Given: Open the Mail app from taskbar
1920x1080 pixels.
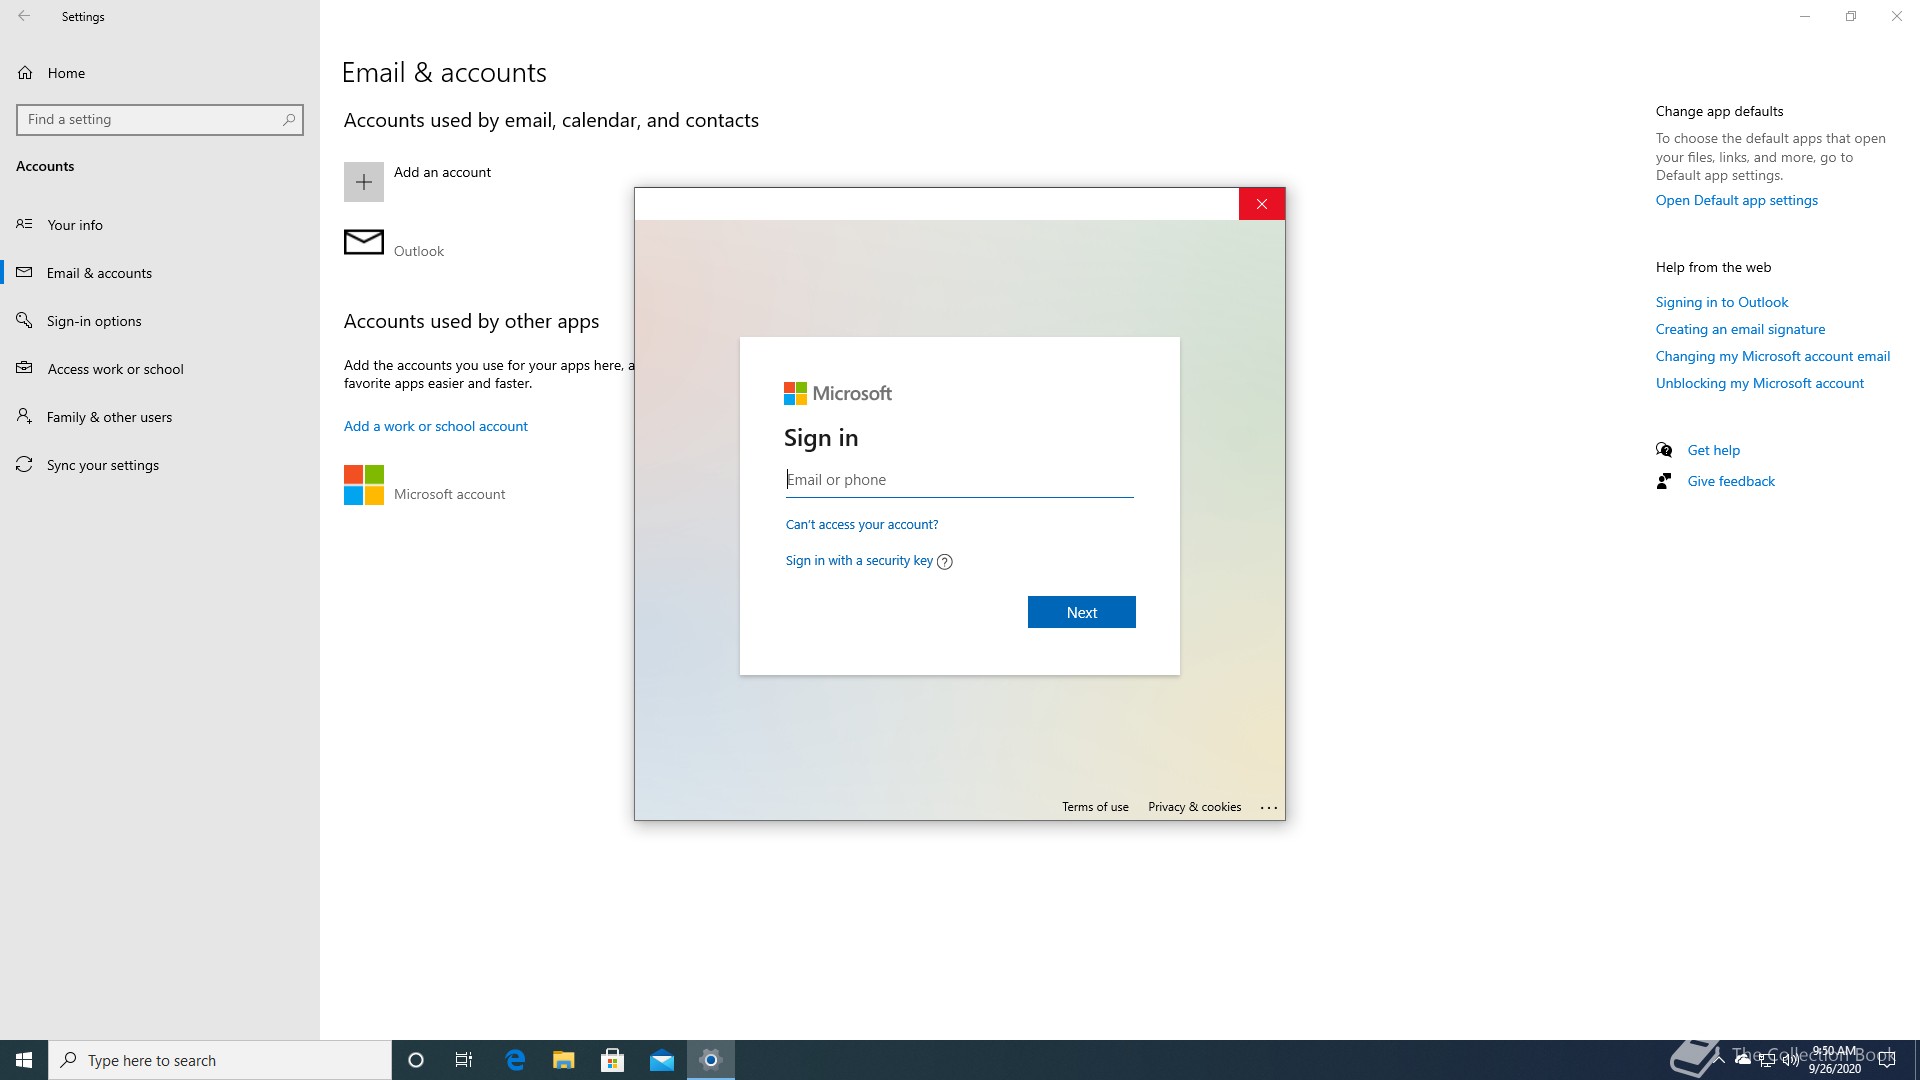Looking at the screenshot, I should coord(662,1060).
